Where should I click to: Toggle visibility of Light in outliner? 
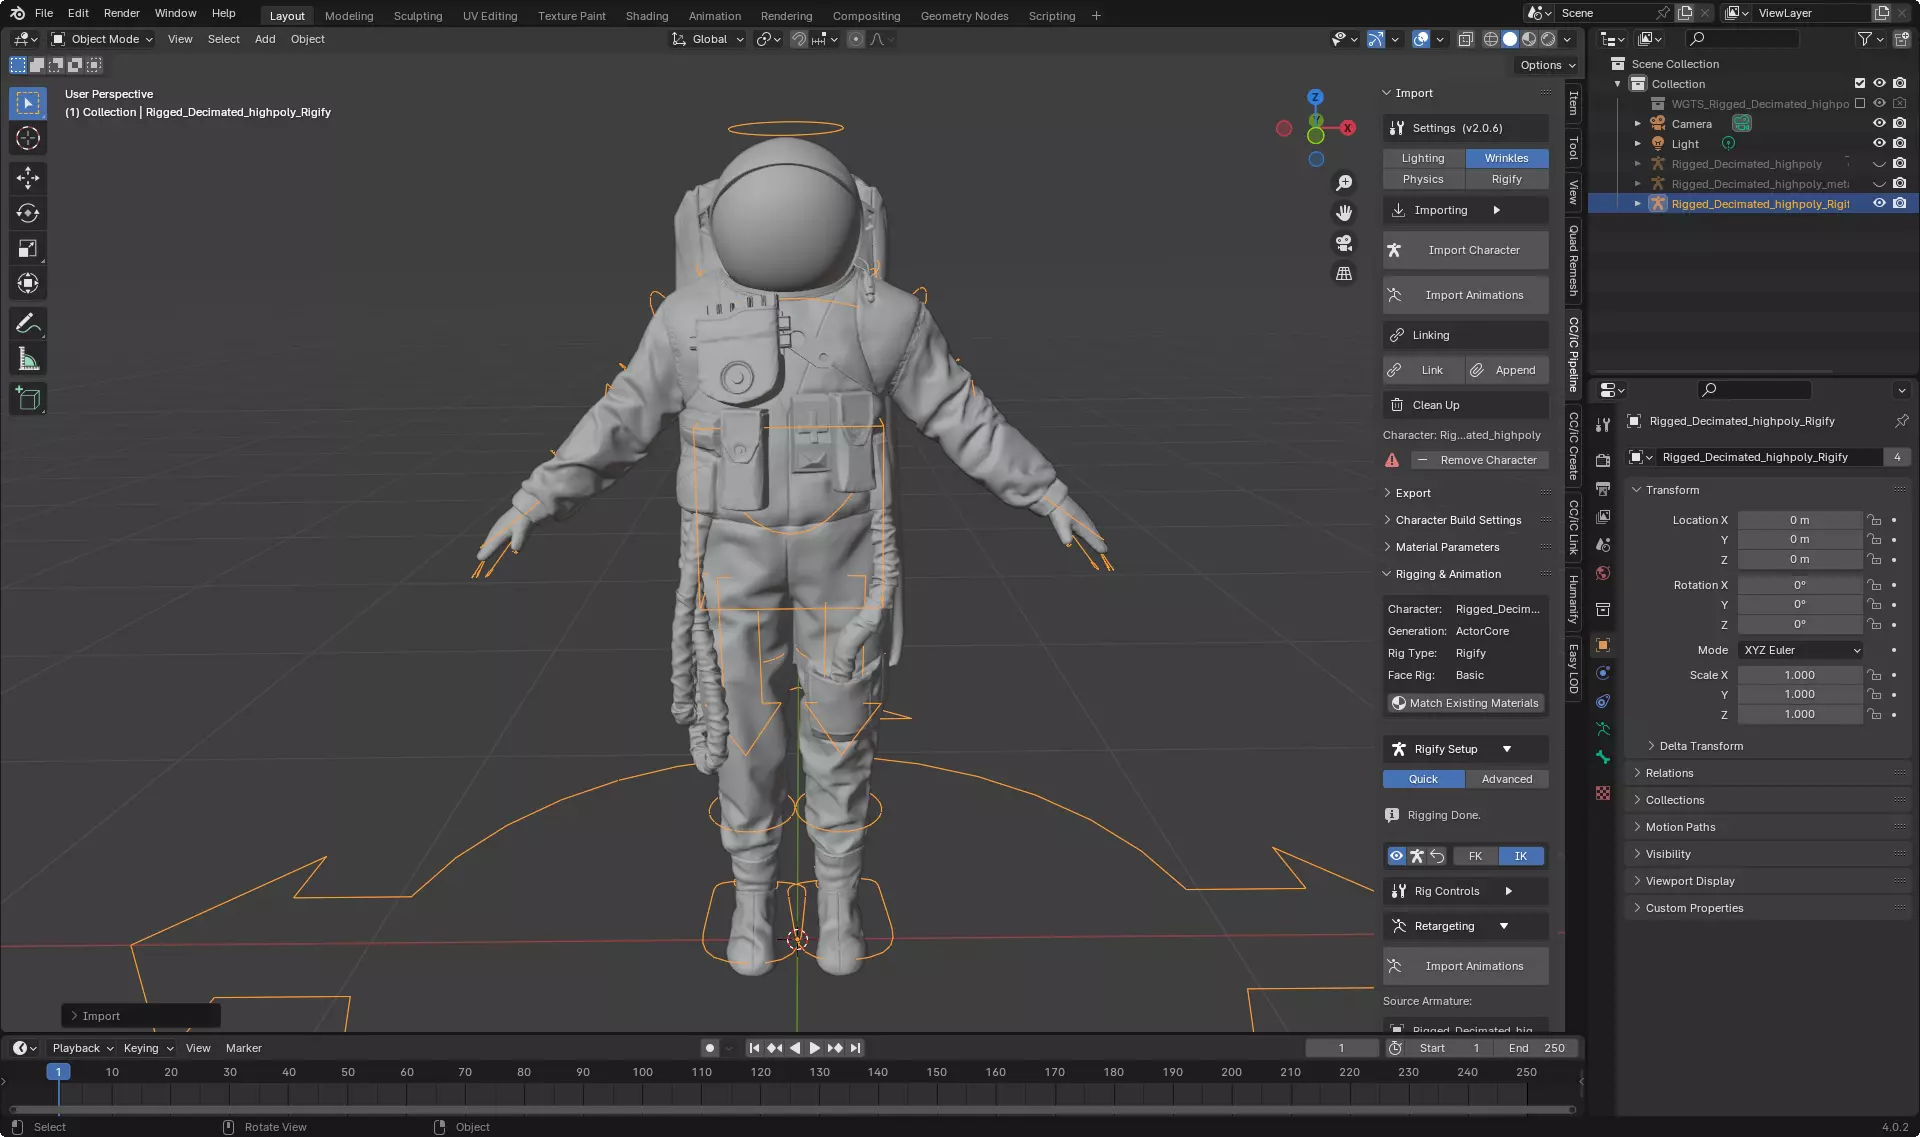(1879, 143)
